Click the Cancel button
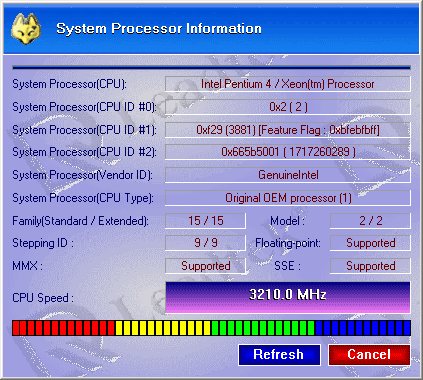Viewport: 423px width, 380px height. 369,355
